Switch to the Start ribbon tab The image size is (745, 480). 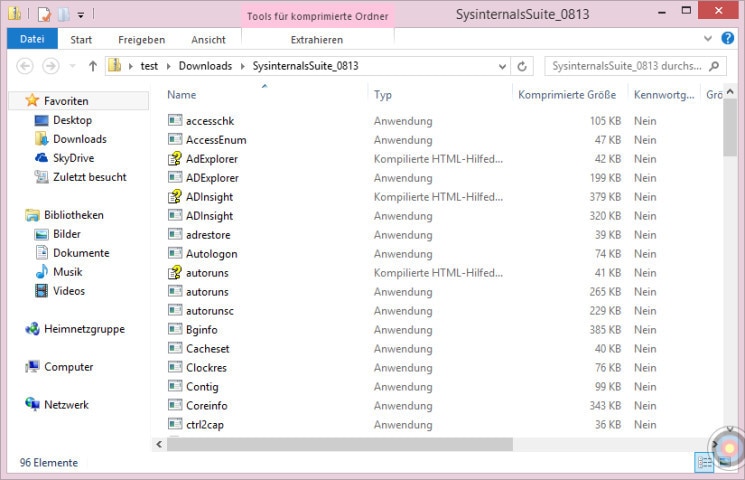click(81, 39)
